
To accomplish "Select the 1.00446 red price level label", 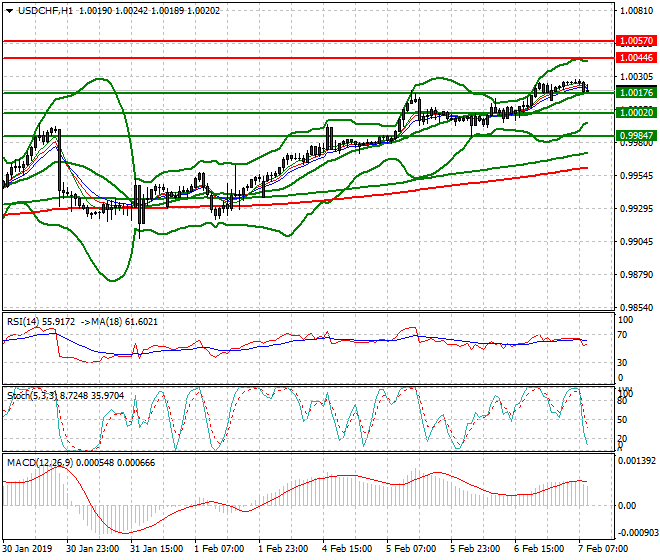I will [x=636, y=58].
